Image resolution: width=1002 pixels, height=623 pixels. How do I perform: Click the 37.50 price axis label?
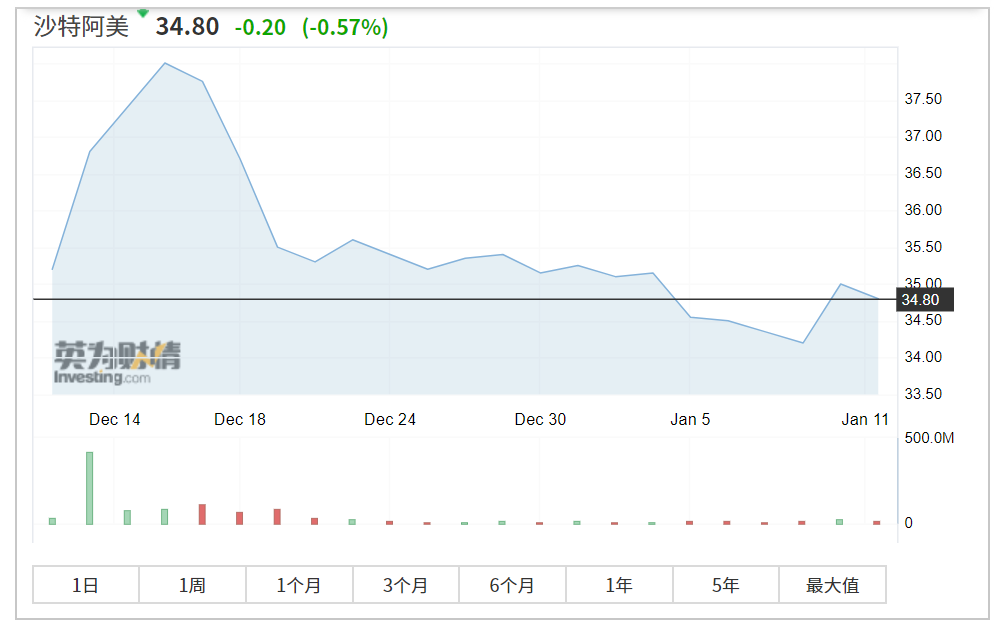pyautogui.click(x=923, y=99)
